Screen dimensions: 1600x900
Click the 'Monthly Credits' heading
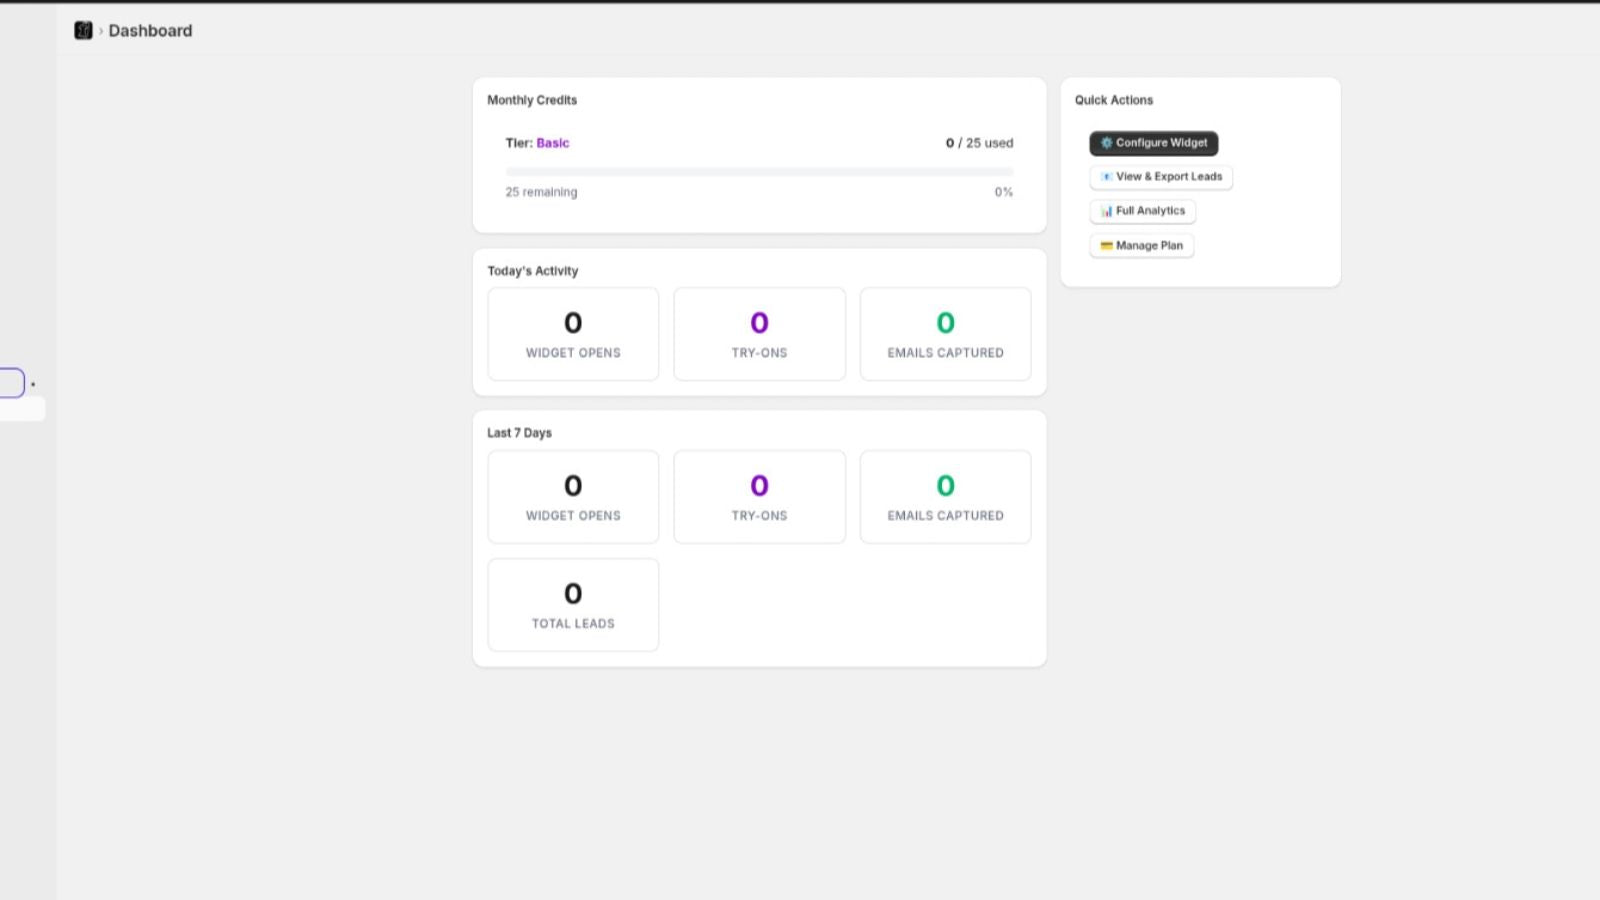click(532, 100)
